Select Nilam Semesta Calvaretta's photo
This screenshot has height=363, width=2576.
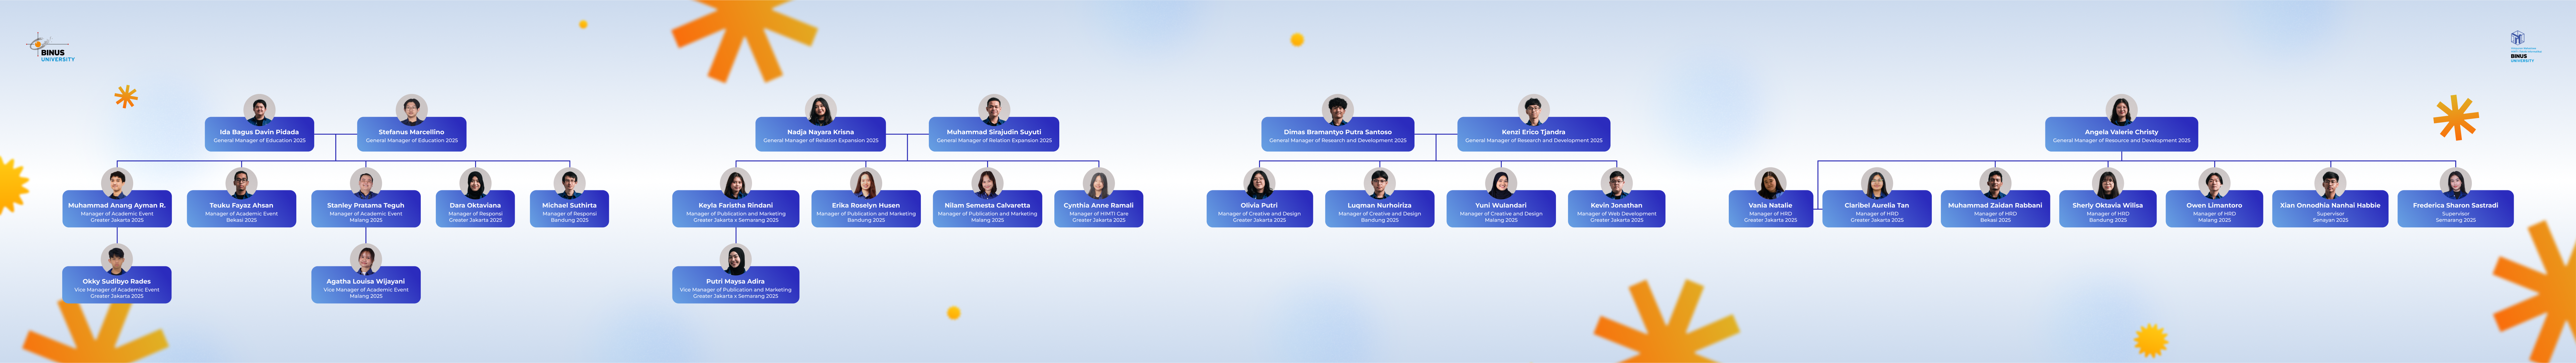pos(987,183)
